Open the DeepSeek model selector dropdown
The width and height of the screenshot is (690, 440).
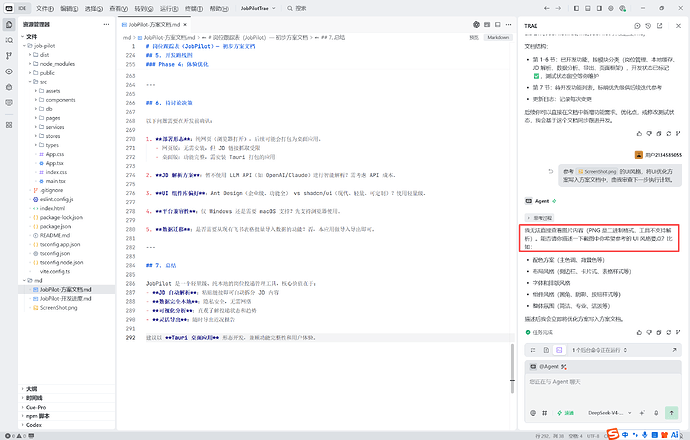tap(610, 413)
